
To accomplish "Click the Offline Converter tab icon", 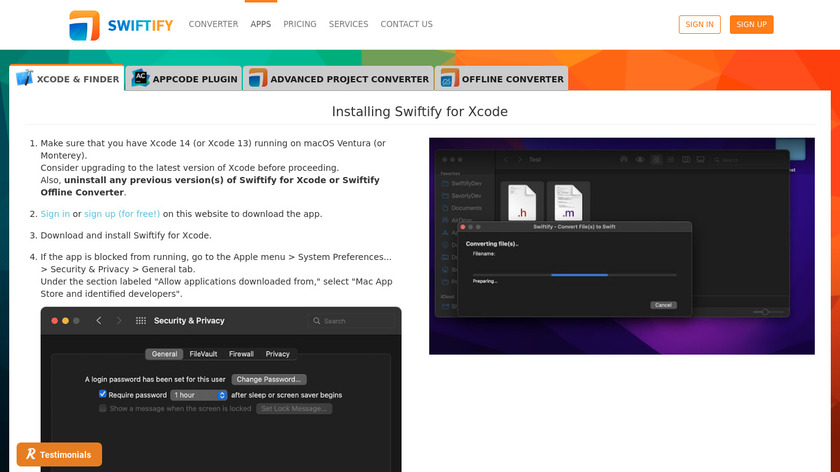I will (451, 79).
